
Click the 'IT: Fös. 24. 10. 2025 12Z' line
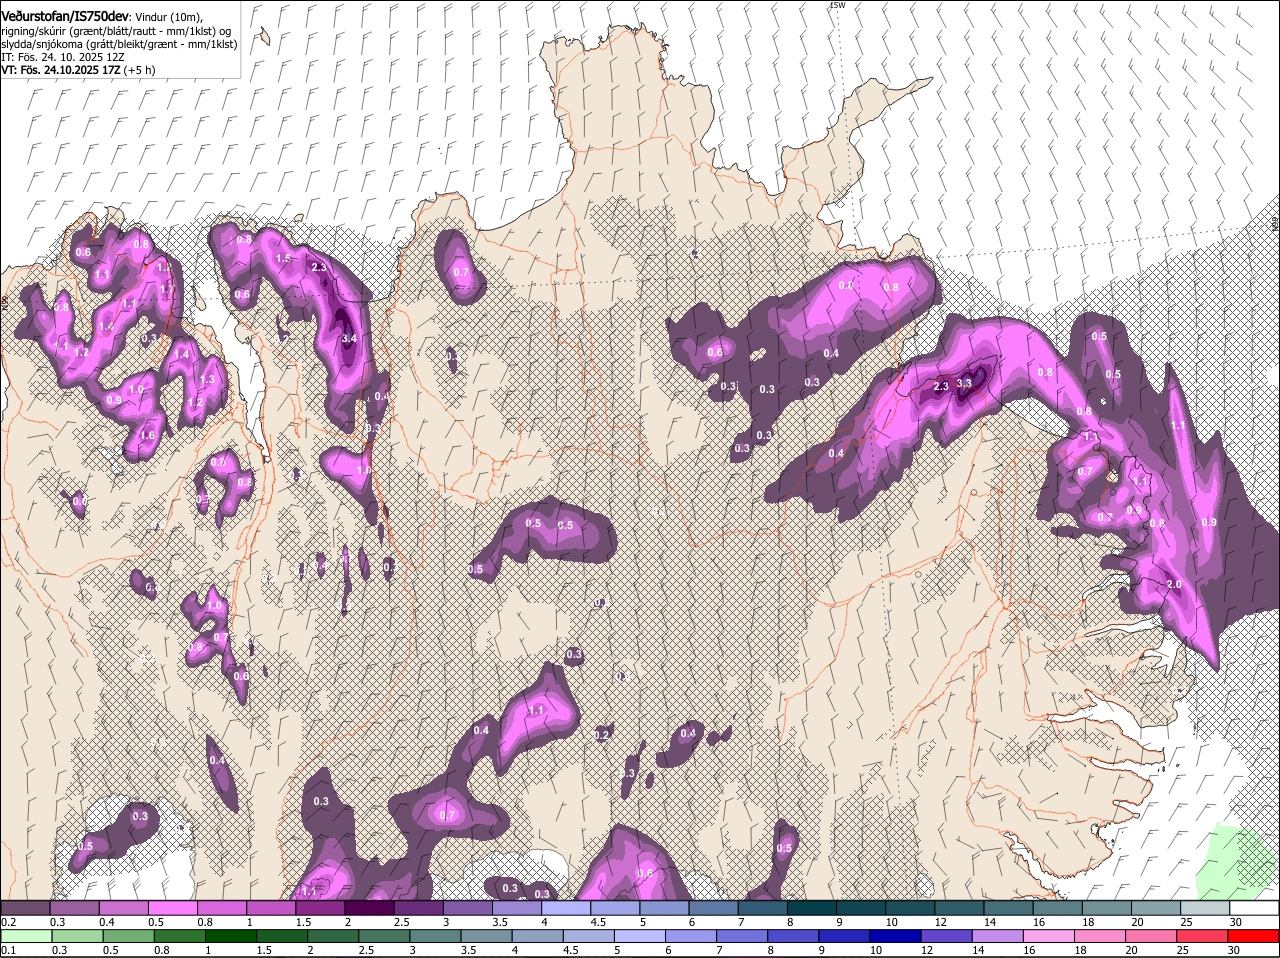click(x=62, y=57)
